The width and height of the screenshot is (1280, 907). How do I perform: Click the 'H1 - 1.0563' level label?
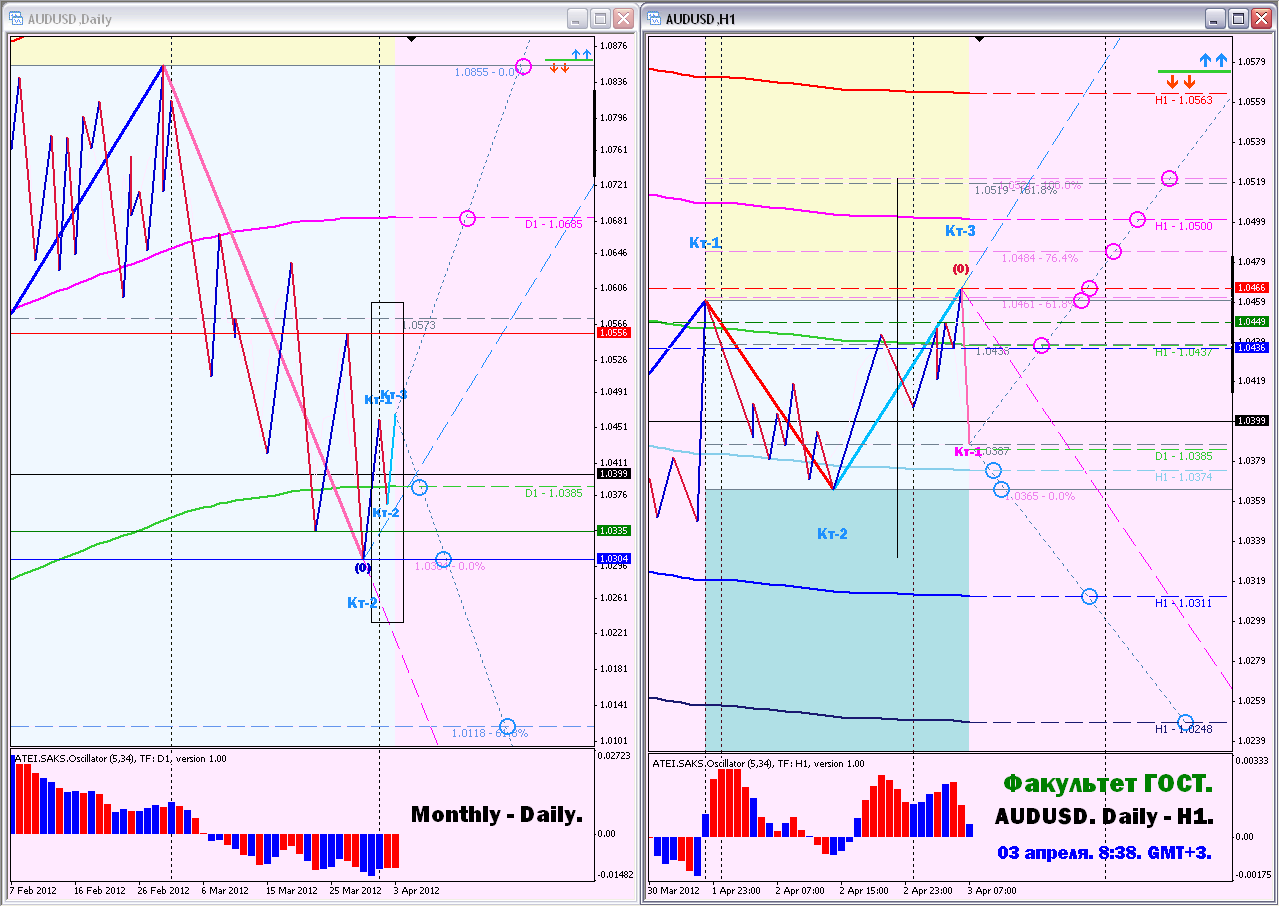tap(1184, 100)
